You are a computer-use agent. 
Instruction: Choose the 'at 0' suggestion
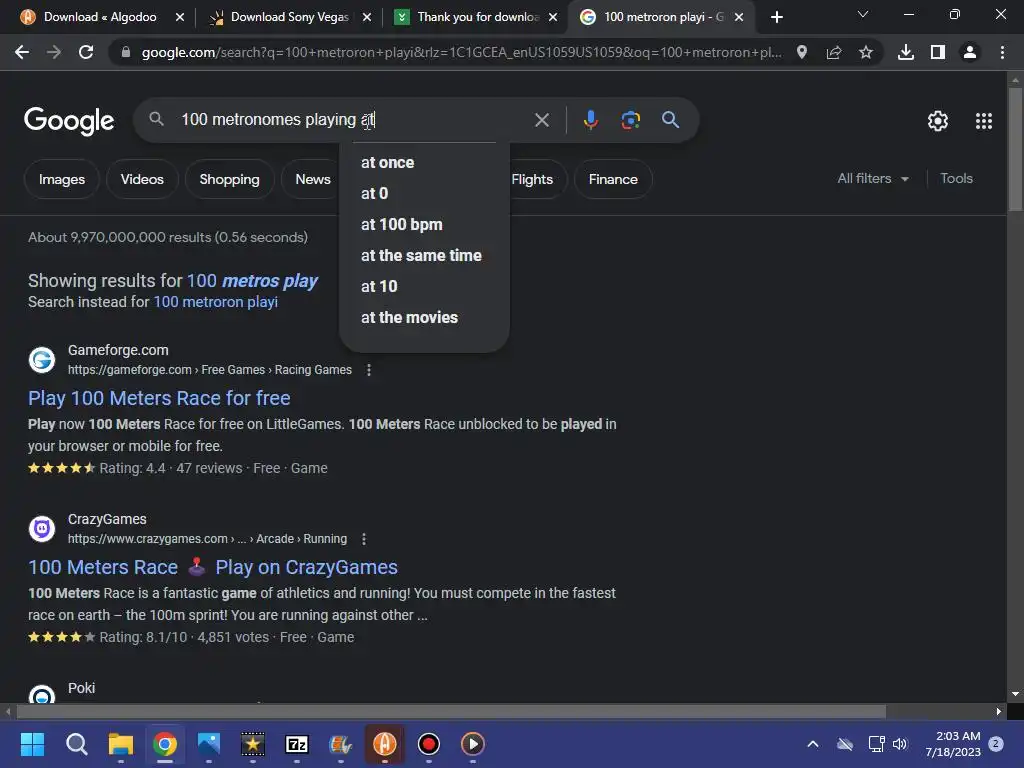tap(424, 193)
